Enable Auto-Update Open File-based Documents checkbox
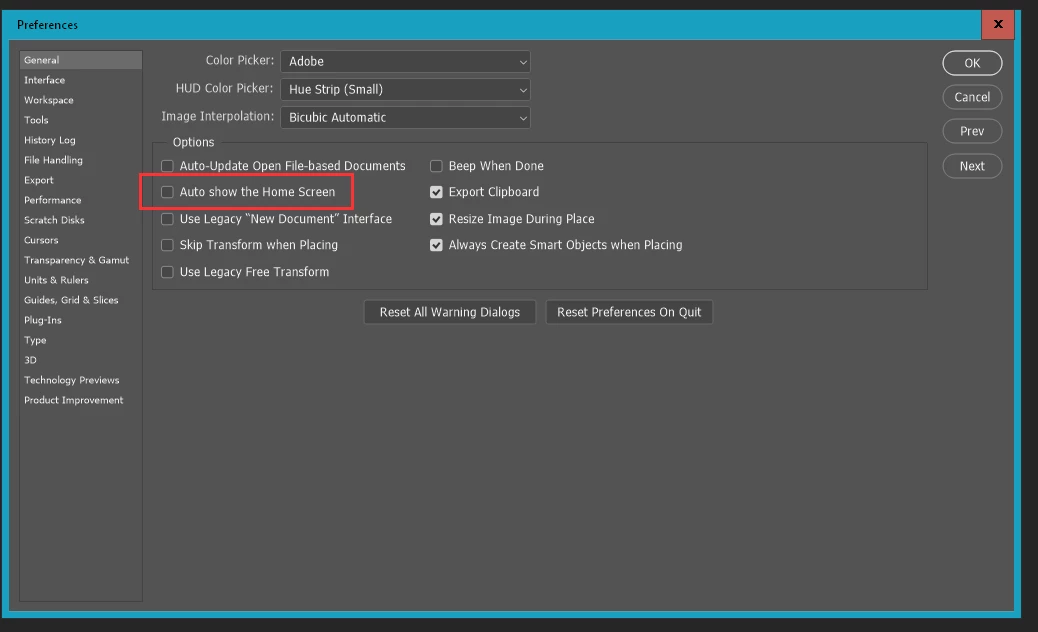The height and width of the screenshot is (632, 1038). [167, 166]
